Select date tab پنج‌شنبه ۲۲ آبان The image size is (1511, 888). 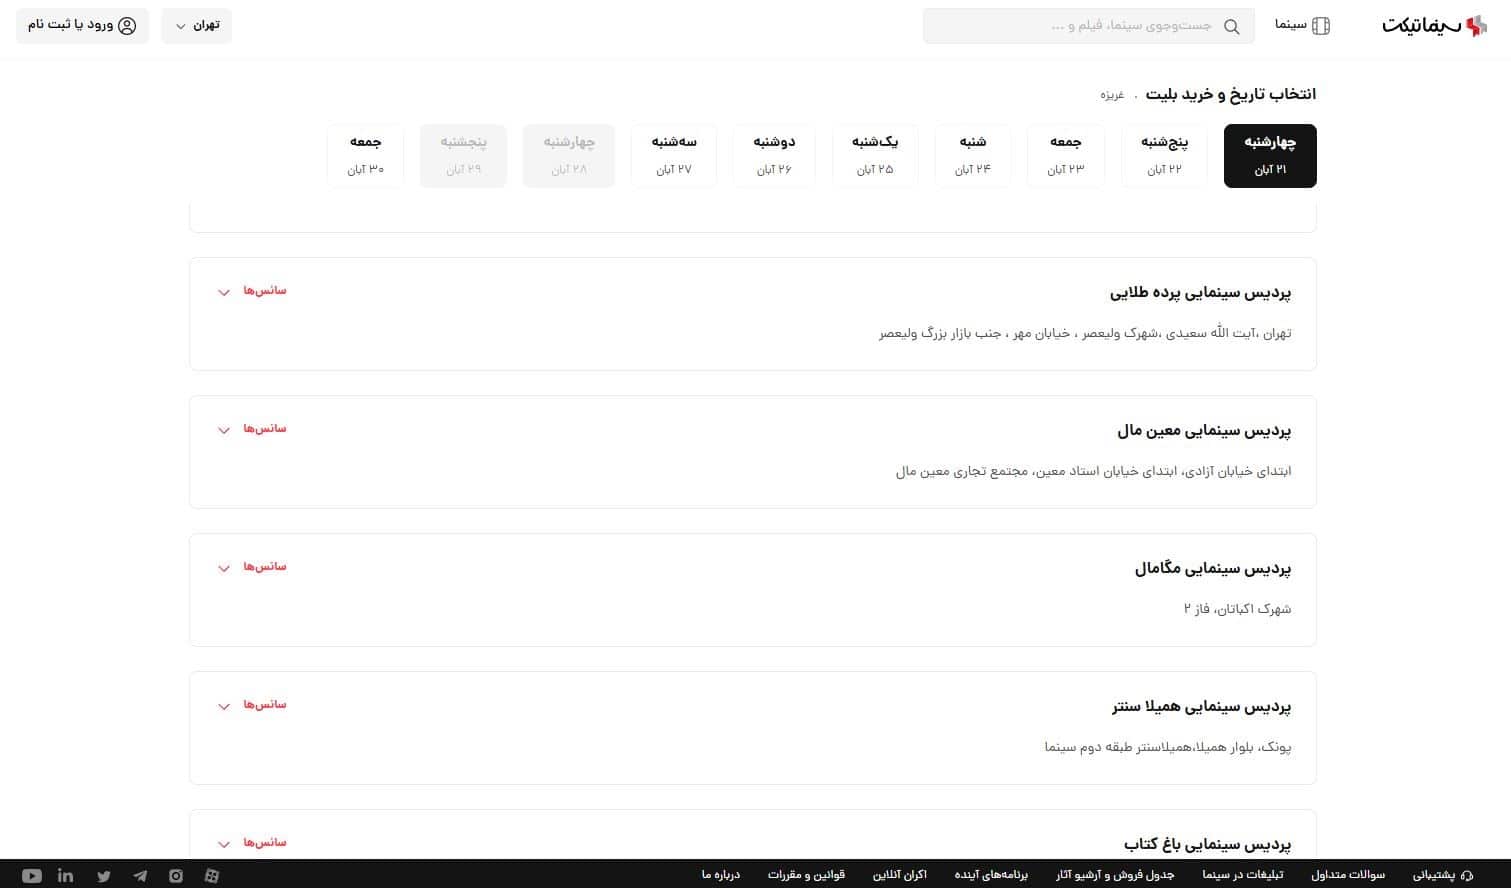1164,156
